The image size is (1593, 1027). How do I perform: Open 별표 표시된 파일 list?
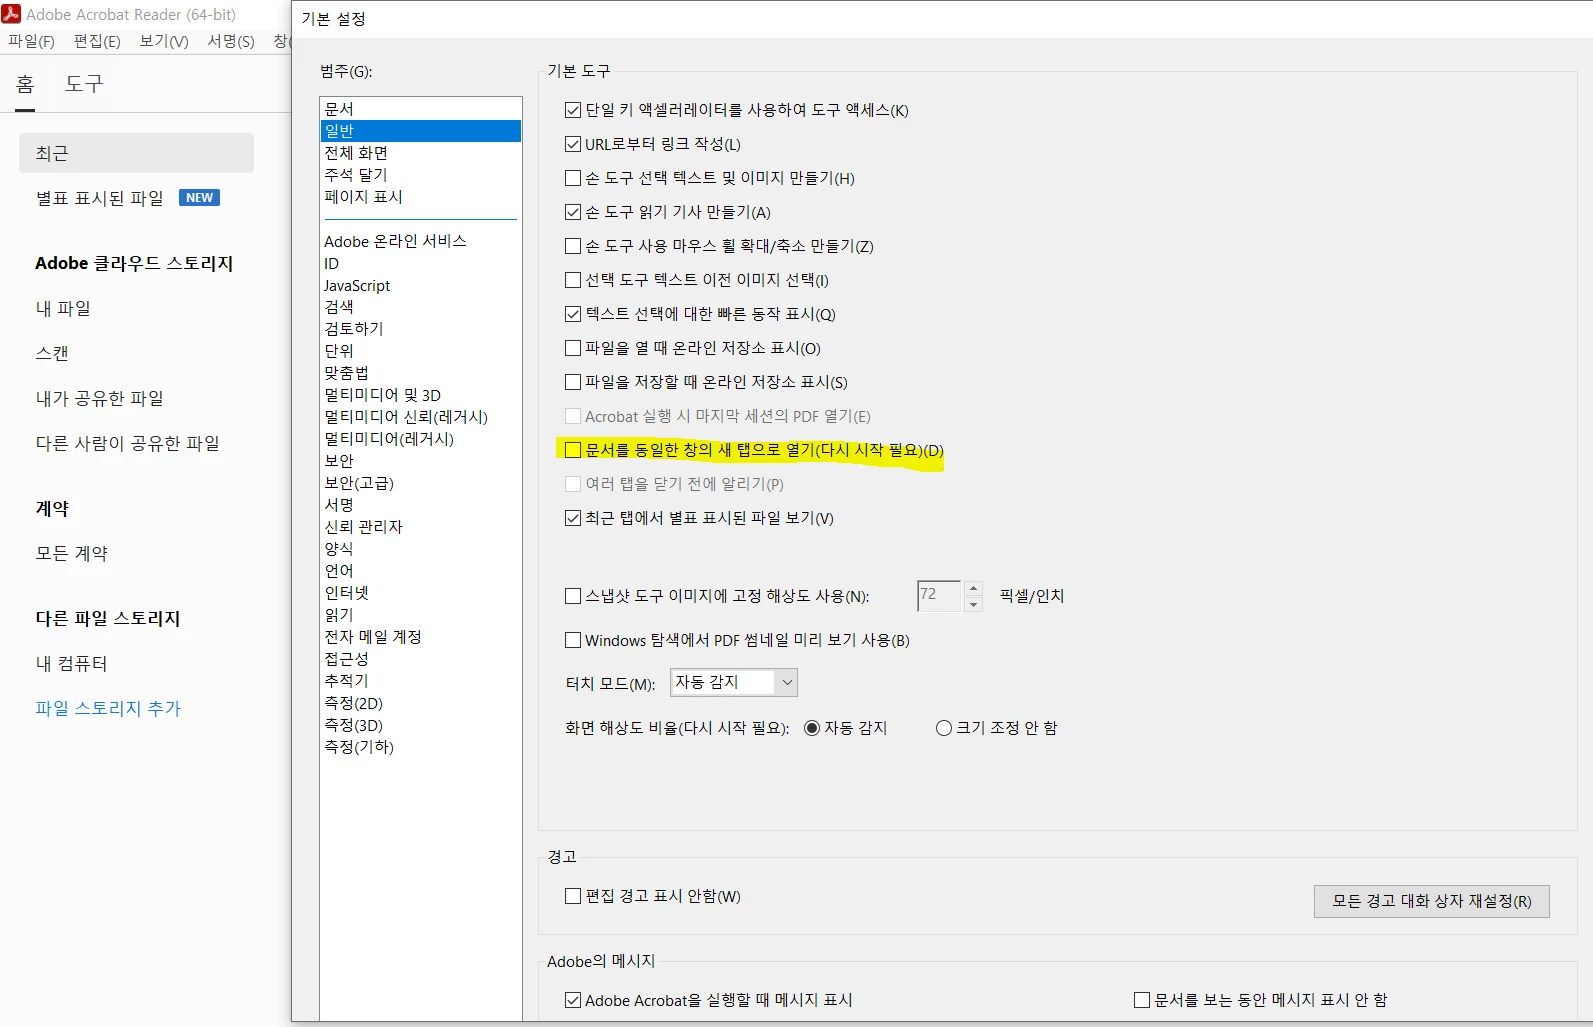click(x=100, y=198)
